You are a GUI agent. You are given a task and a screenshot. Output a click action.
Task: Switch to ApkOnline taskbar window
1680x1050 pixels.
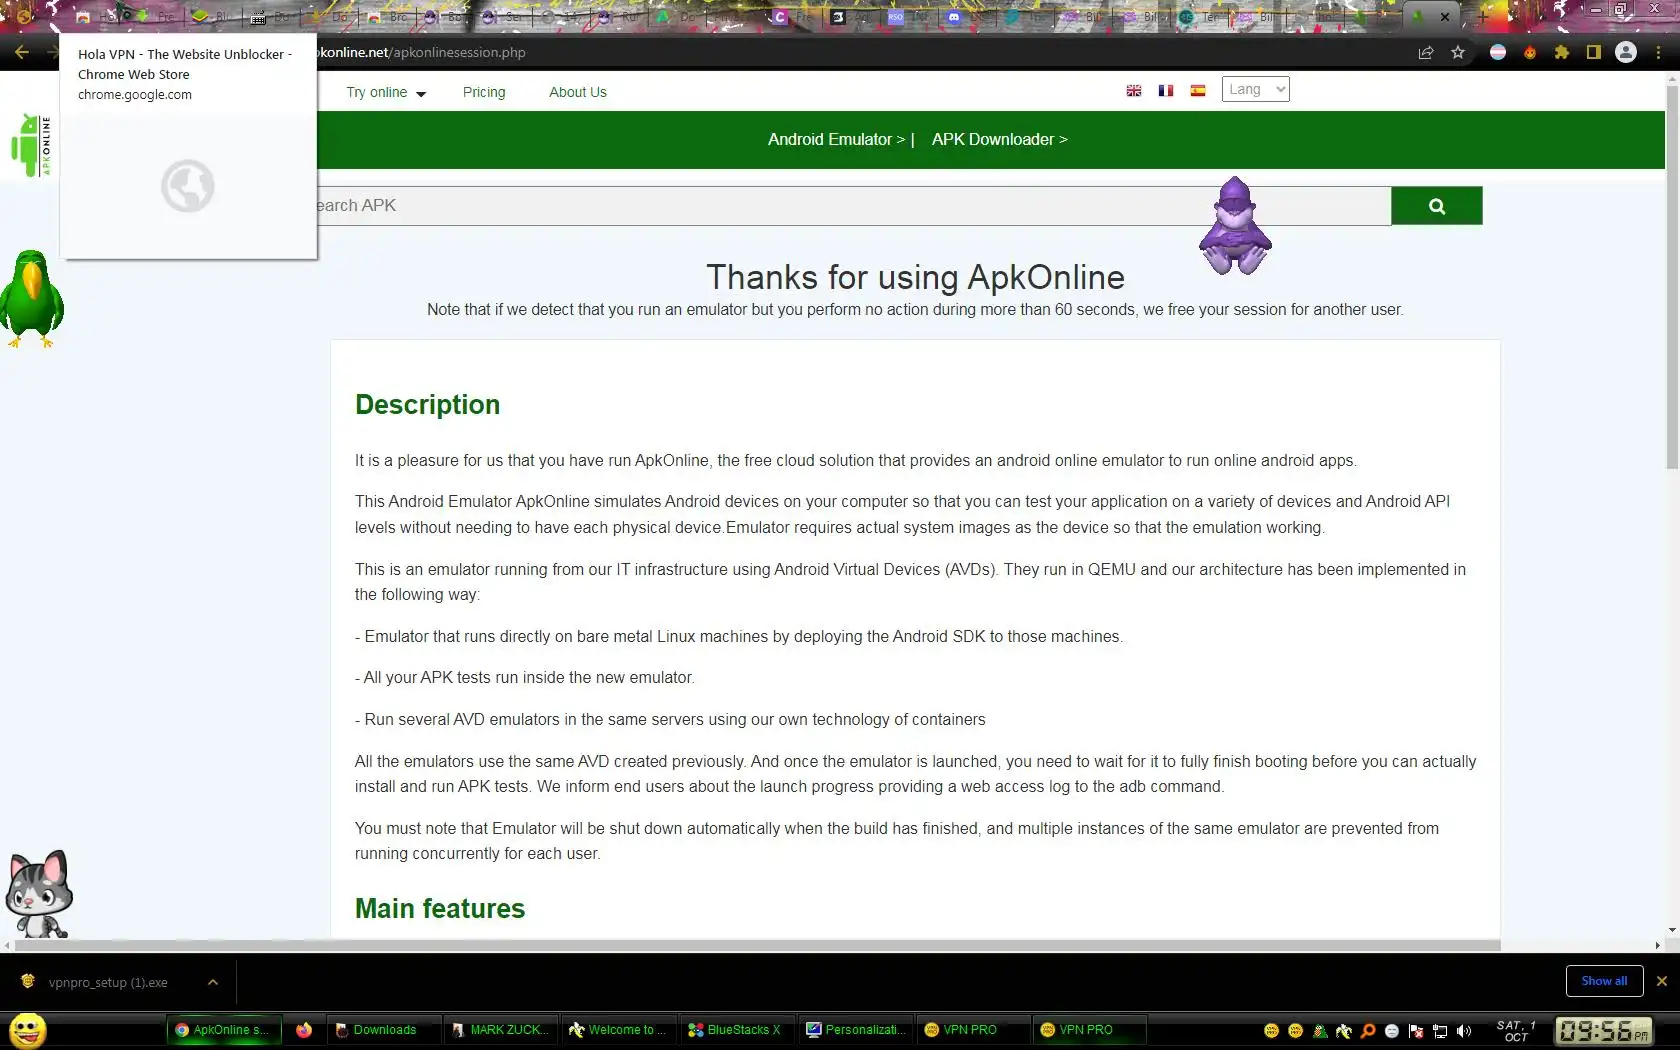[222, 1030]
